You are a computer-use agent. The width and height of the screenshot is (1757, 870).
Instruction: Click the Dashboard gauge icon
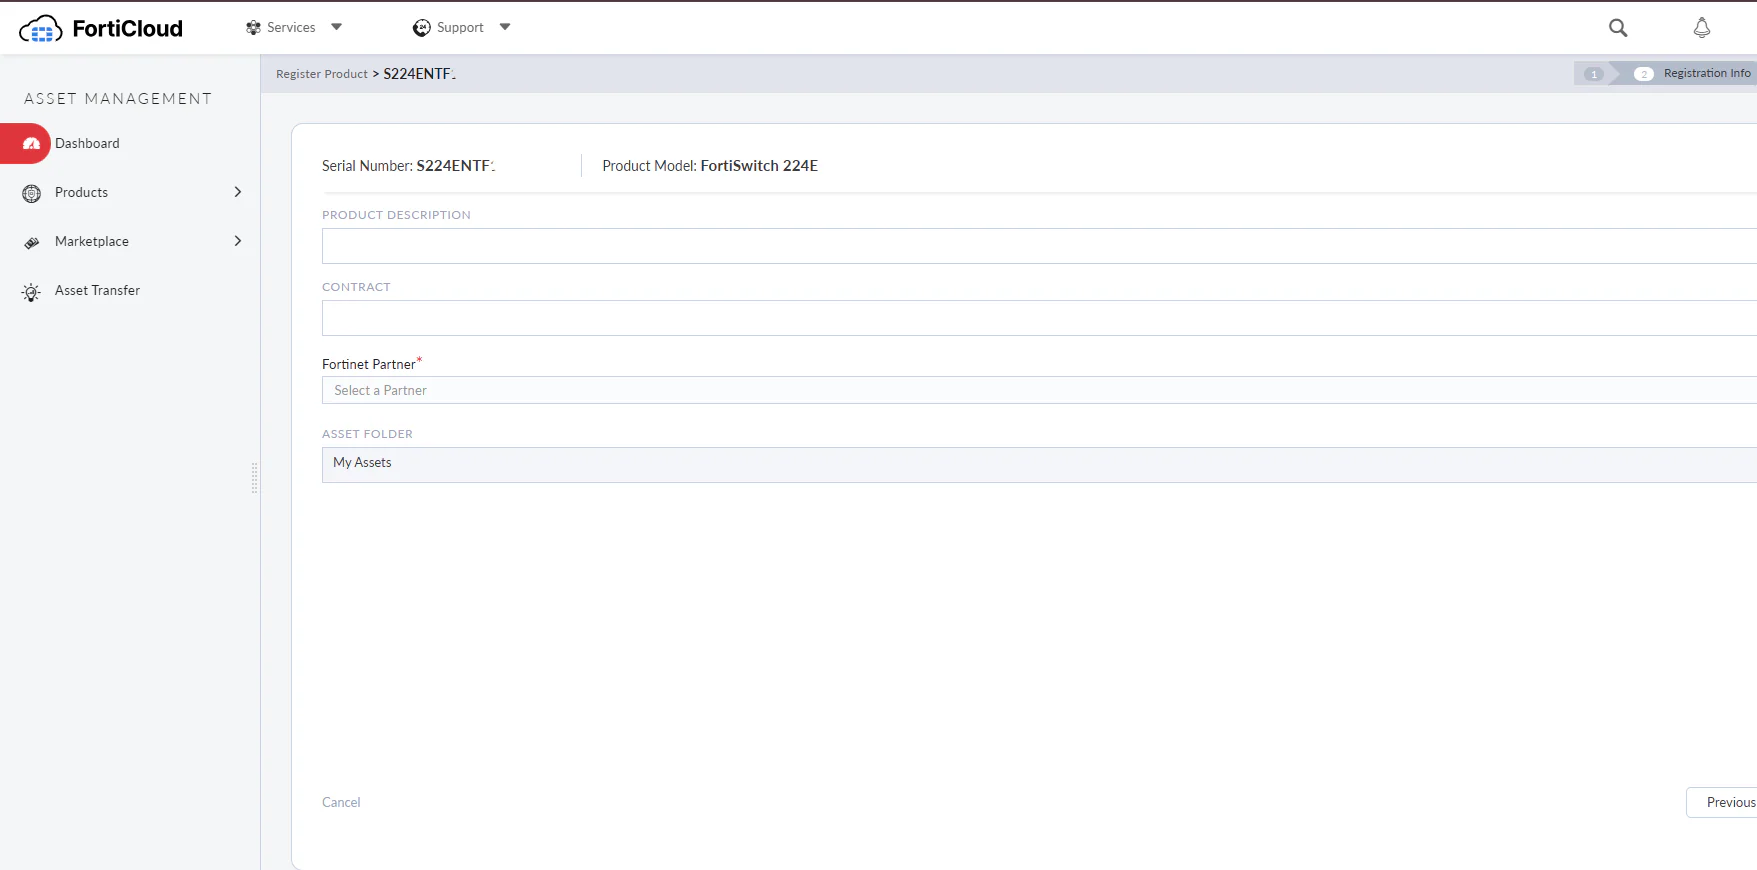point(31,144)
